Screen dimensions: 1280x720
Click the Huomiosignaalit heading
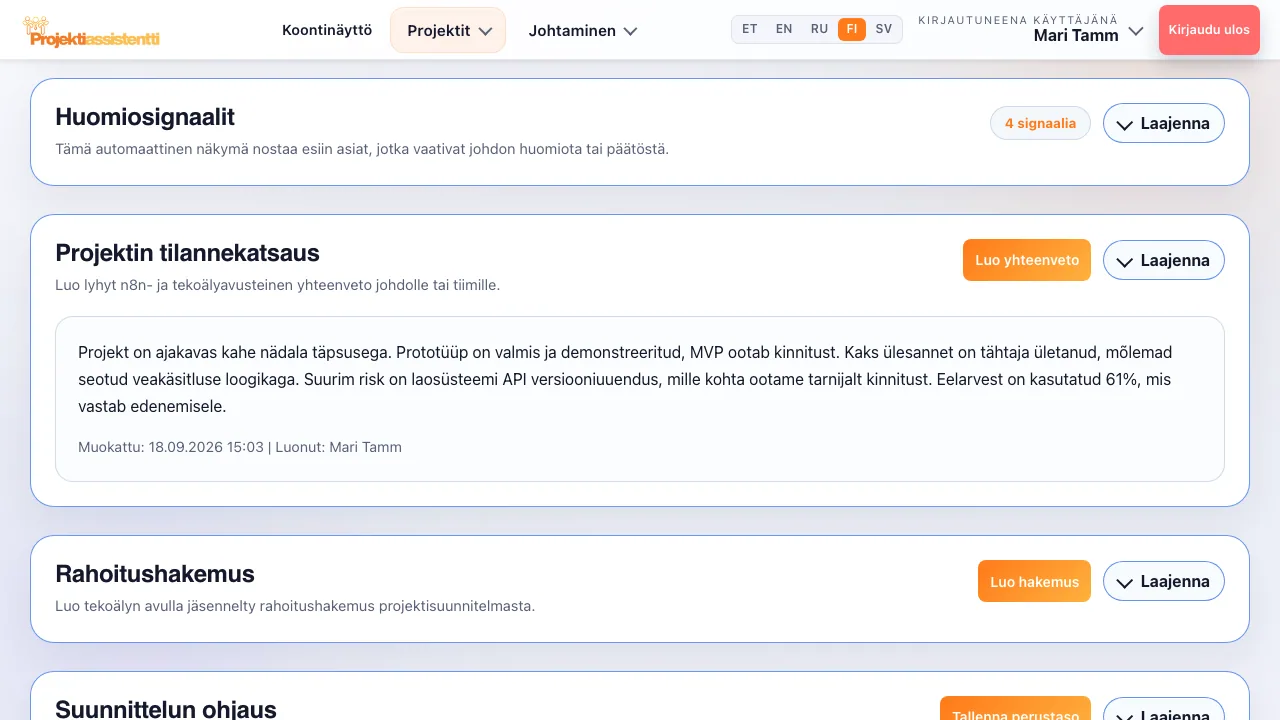(x=145, y=117)
